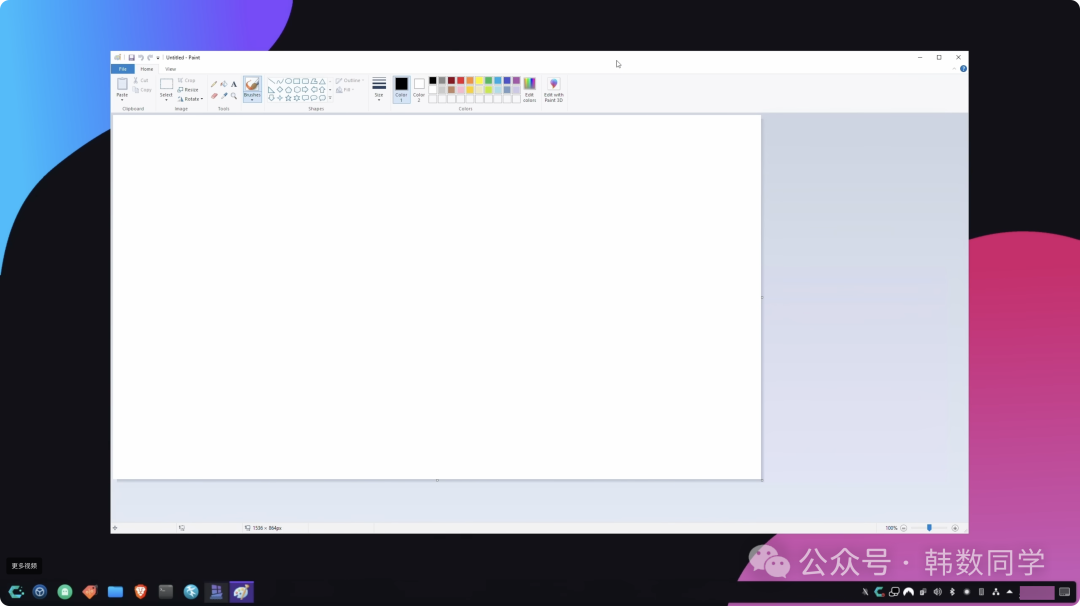The width and height of the screenshot is (1080, 606).
Task: Select the Pencil tool
Action: 214,83
